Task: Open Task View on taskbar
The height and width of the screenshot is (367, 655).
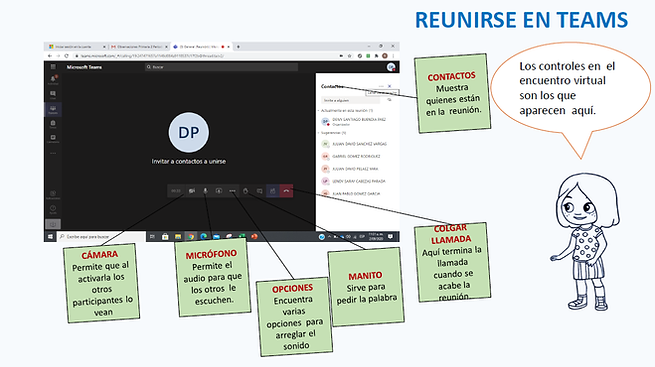Action: coord(152,237)
